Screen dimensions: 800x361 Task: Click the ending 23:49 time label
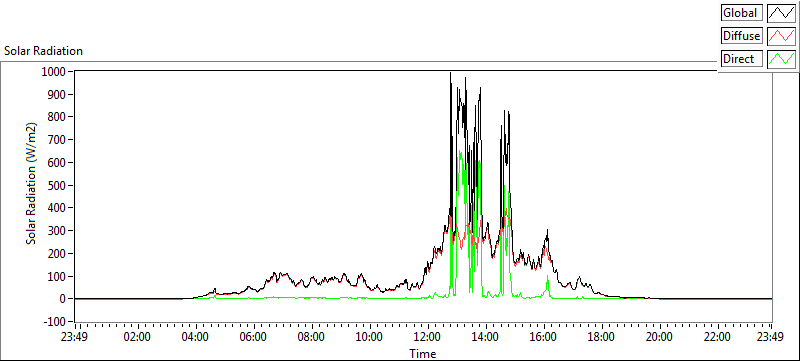(x=771, y=338)
